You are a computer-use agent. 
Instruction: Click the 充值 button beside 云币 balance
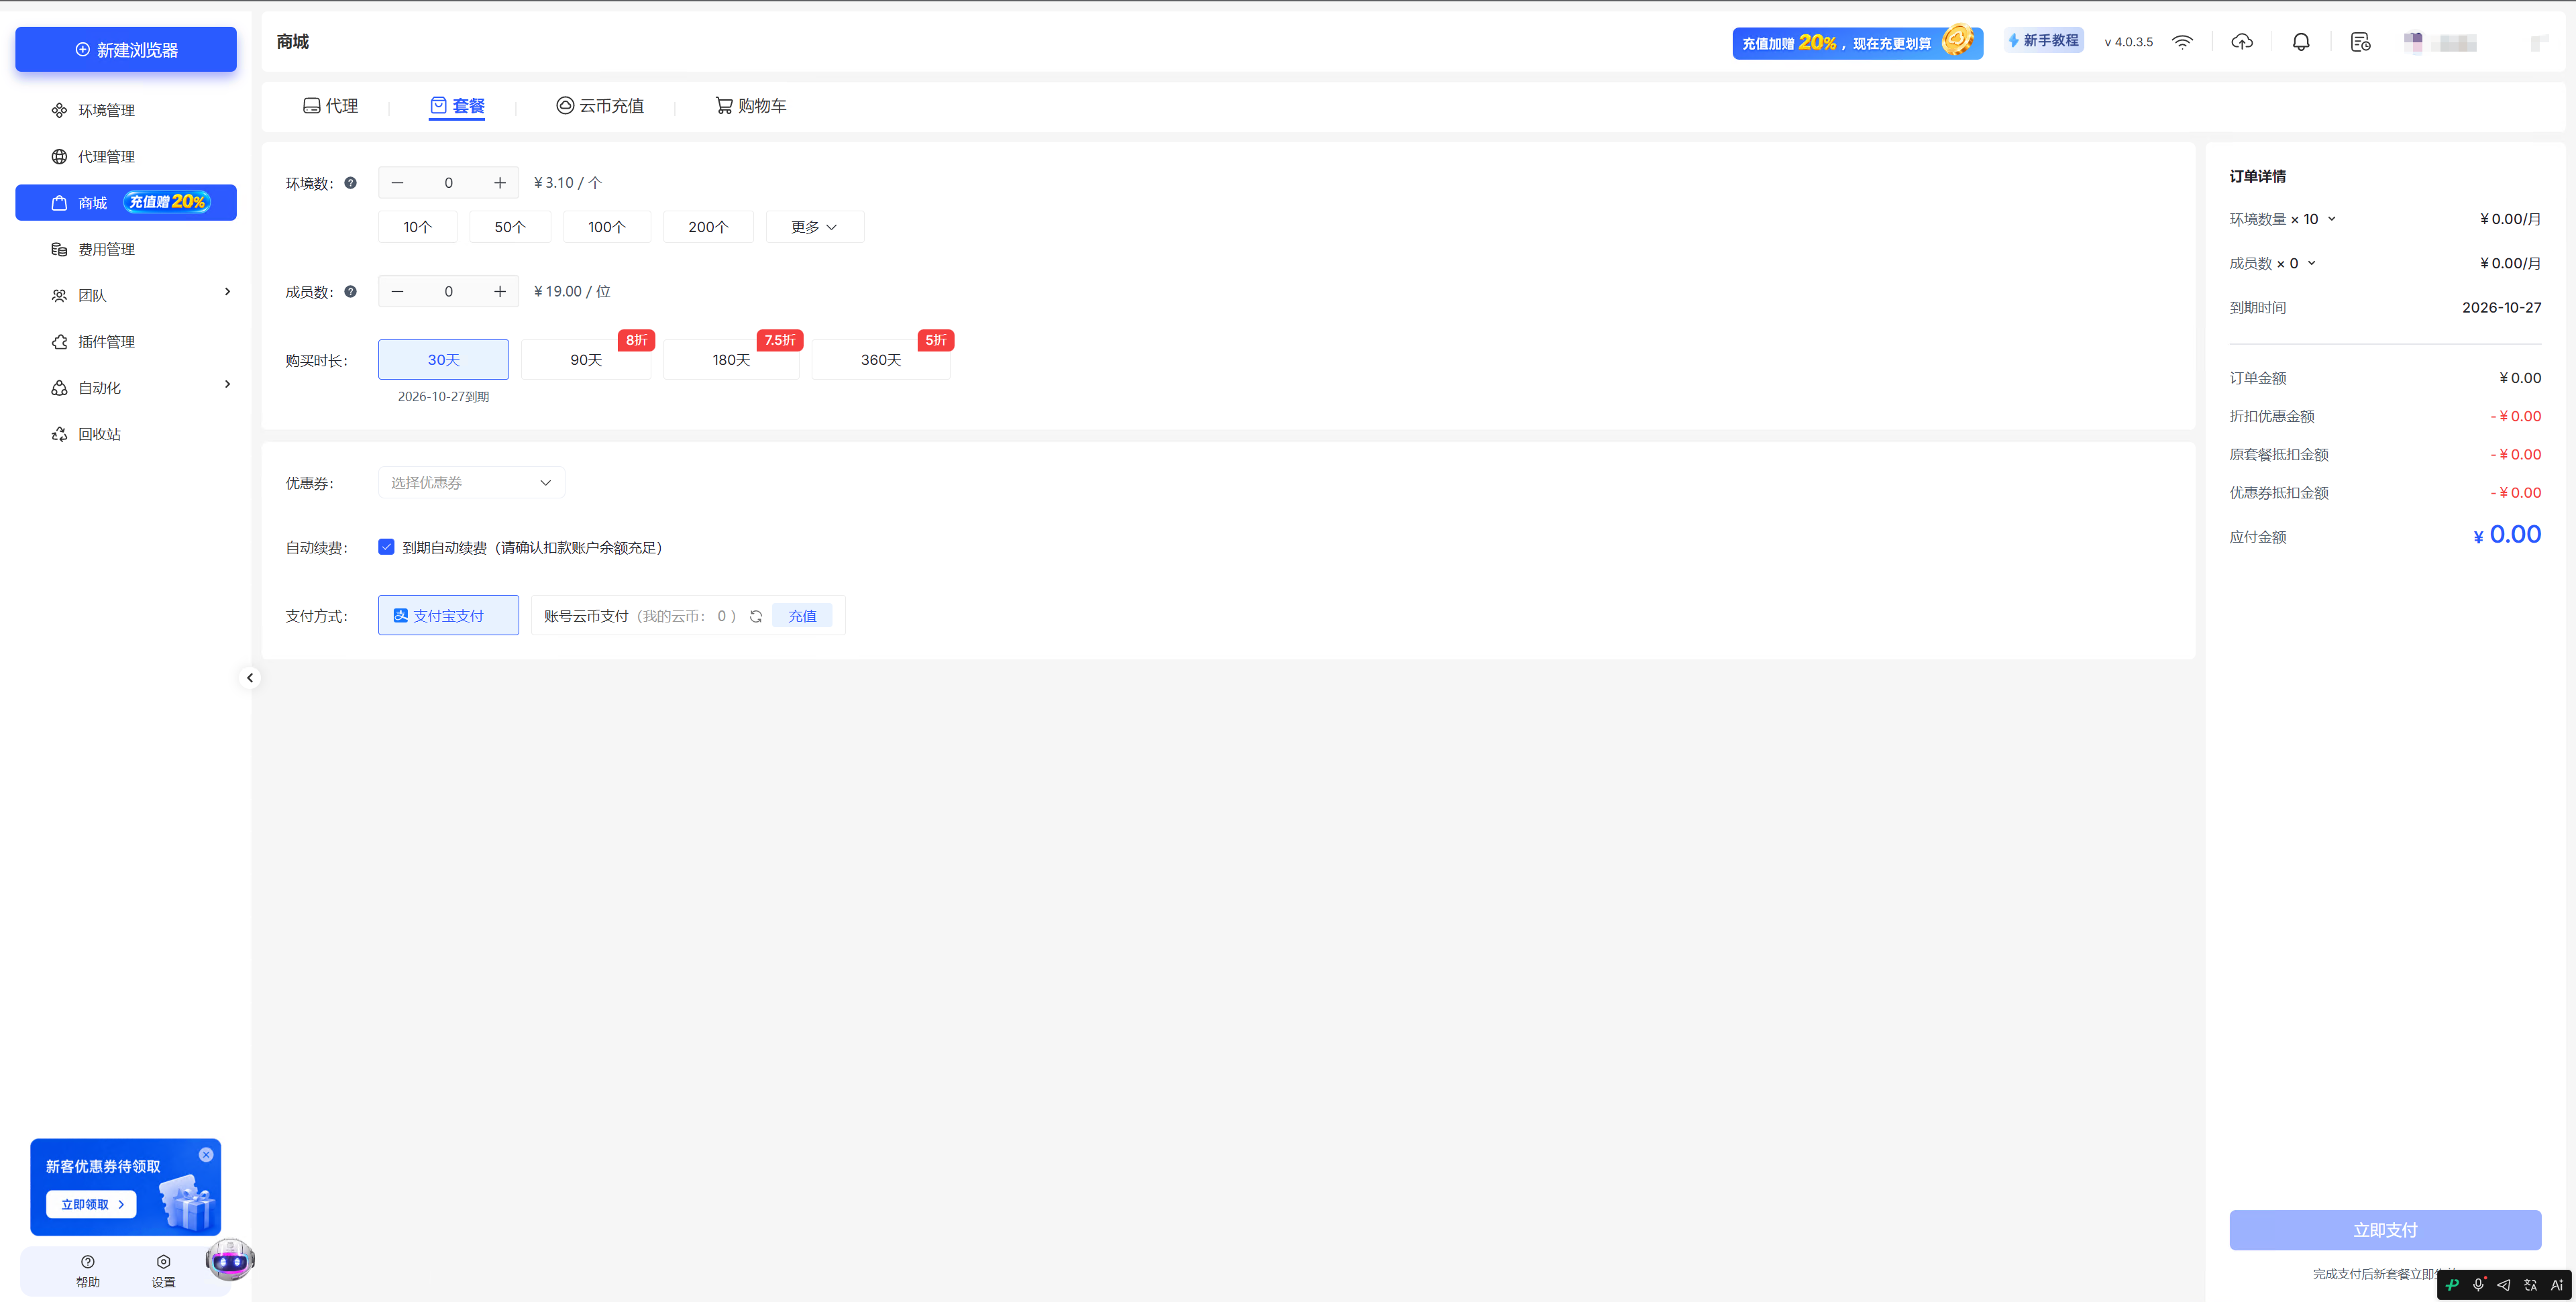802,616
